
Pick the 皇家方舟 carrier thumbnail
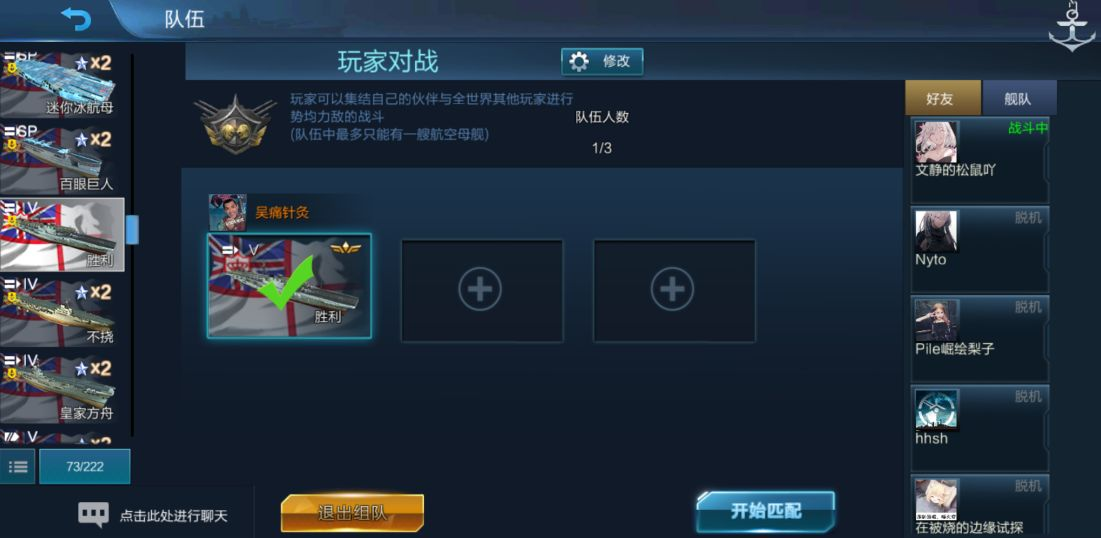[x=62, y=388]
